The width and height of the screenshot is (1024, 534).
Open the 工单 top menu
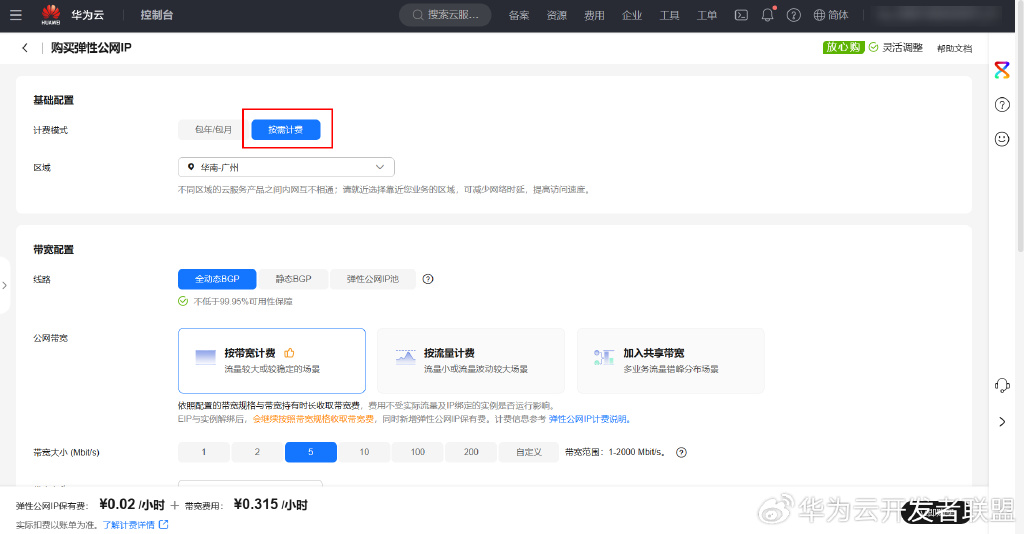tap(707, 15)
